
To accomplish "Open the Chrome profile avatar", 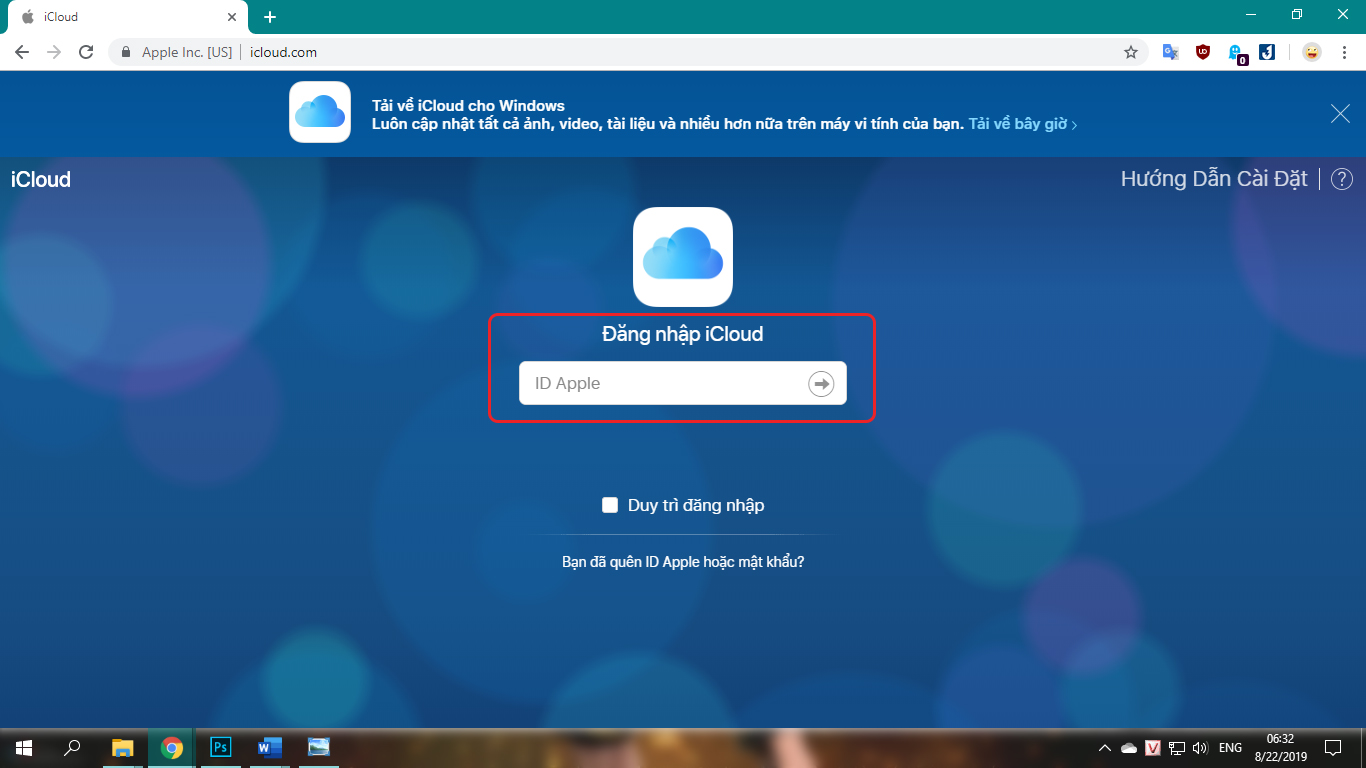I will (x=1311, y=52).
